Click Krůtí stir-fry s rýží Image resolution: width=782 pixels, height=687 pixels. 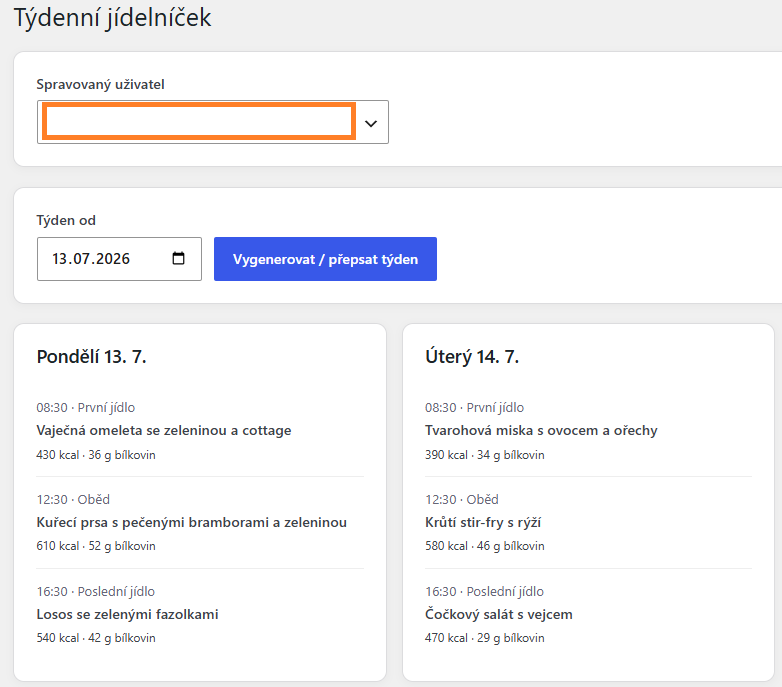click(x=483, y=522)
